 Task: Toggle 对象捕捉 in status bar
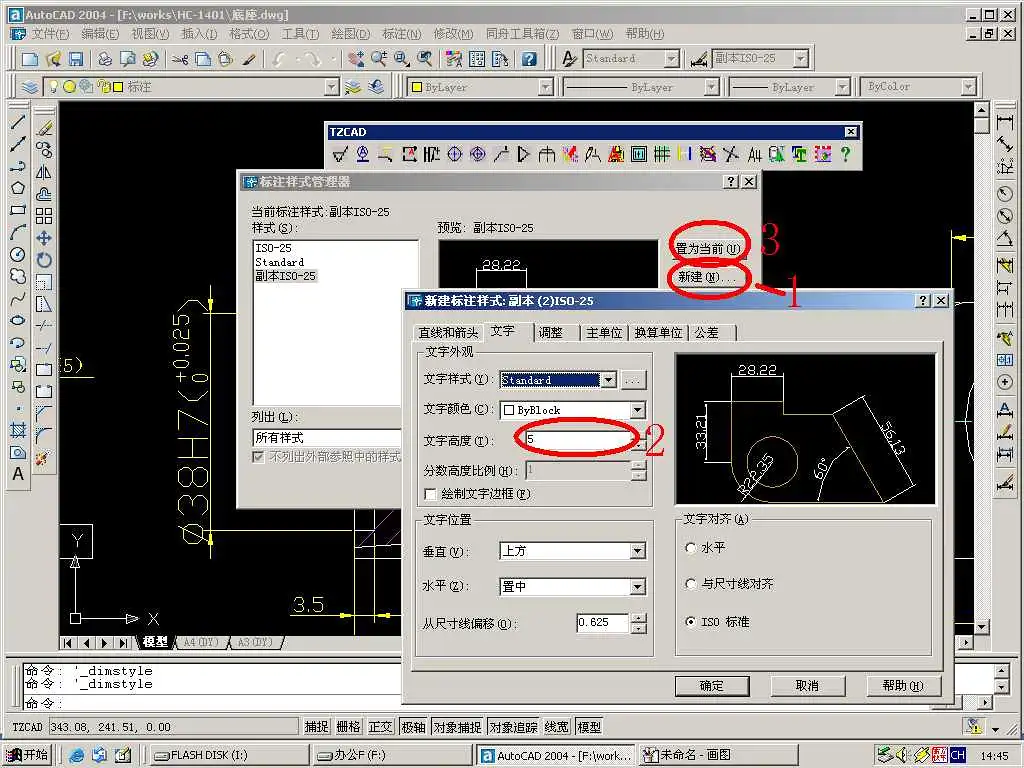(457, 727)
